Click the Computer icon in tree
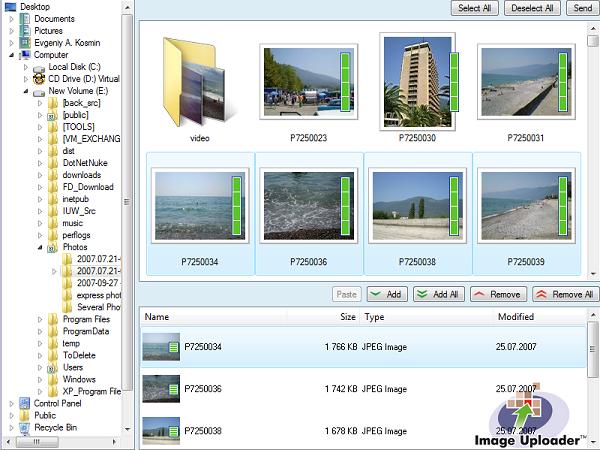 click(25, 55)
